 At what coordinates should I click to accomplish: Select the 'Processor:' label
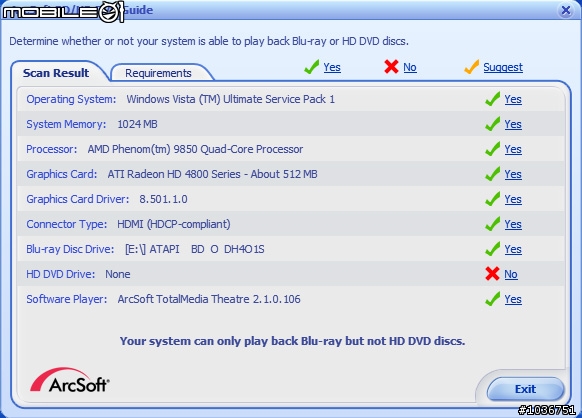coord(52,149)
